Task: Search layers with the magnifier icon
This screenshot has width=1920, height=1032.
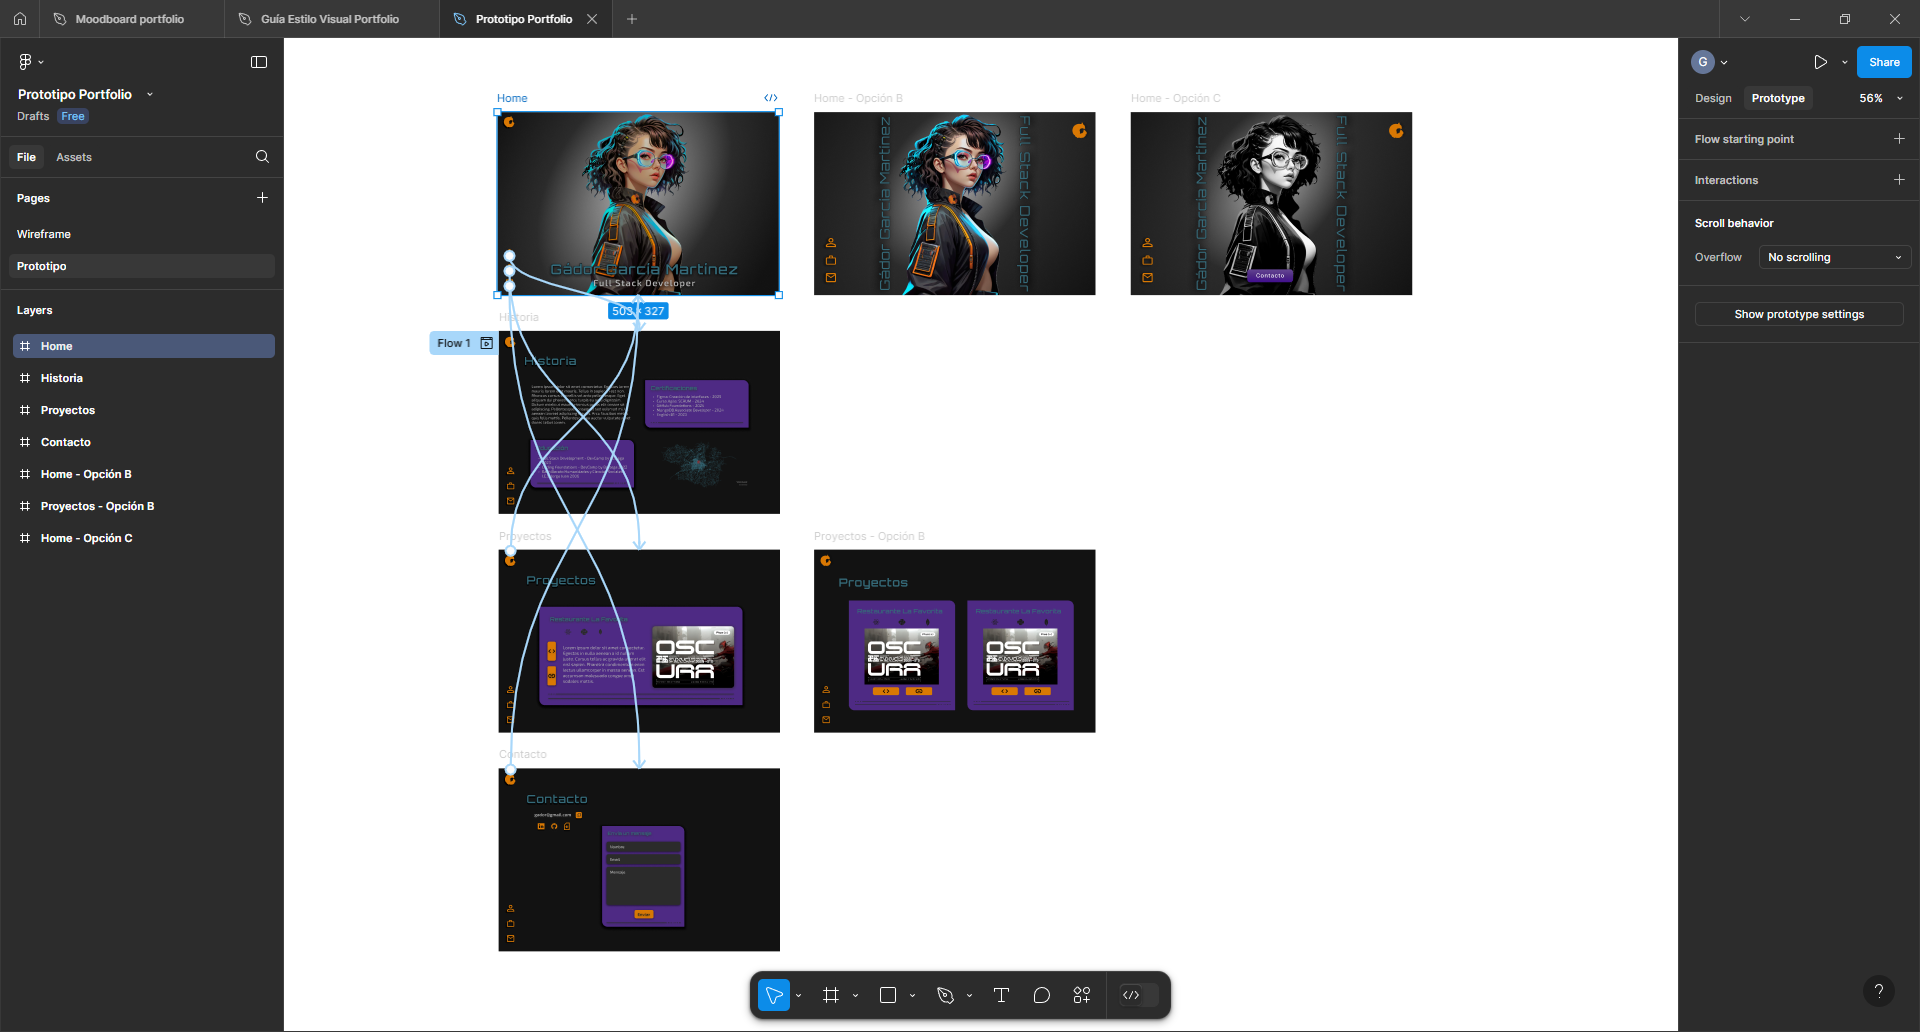Action: tap(262, 157)
